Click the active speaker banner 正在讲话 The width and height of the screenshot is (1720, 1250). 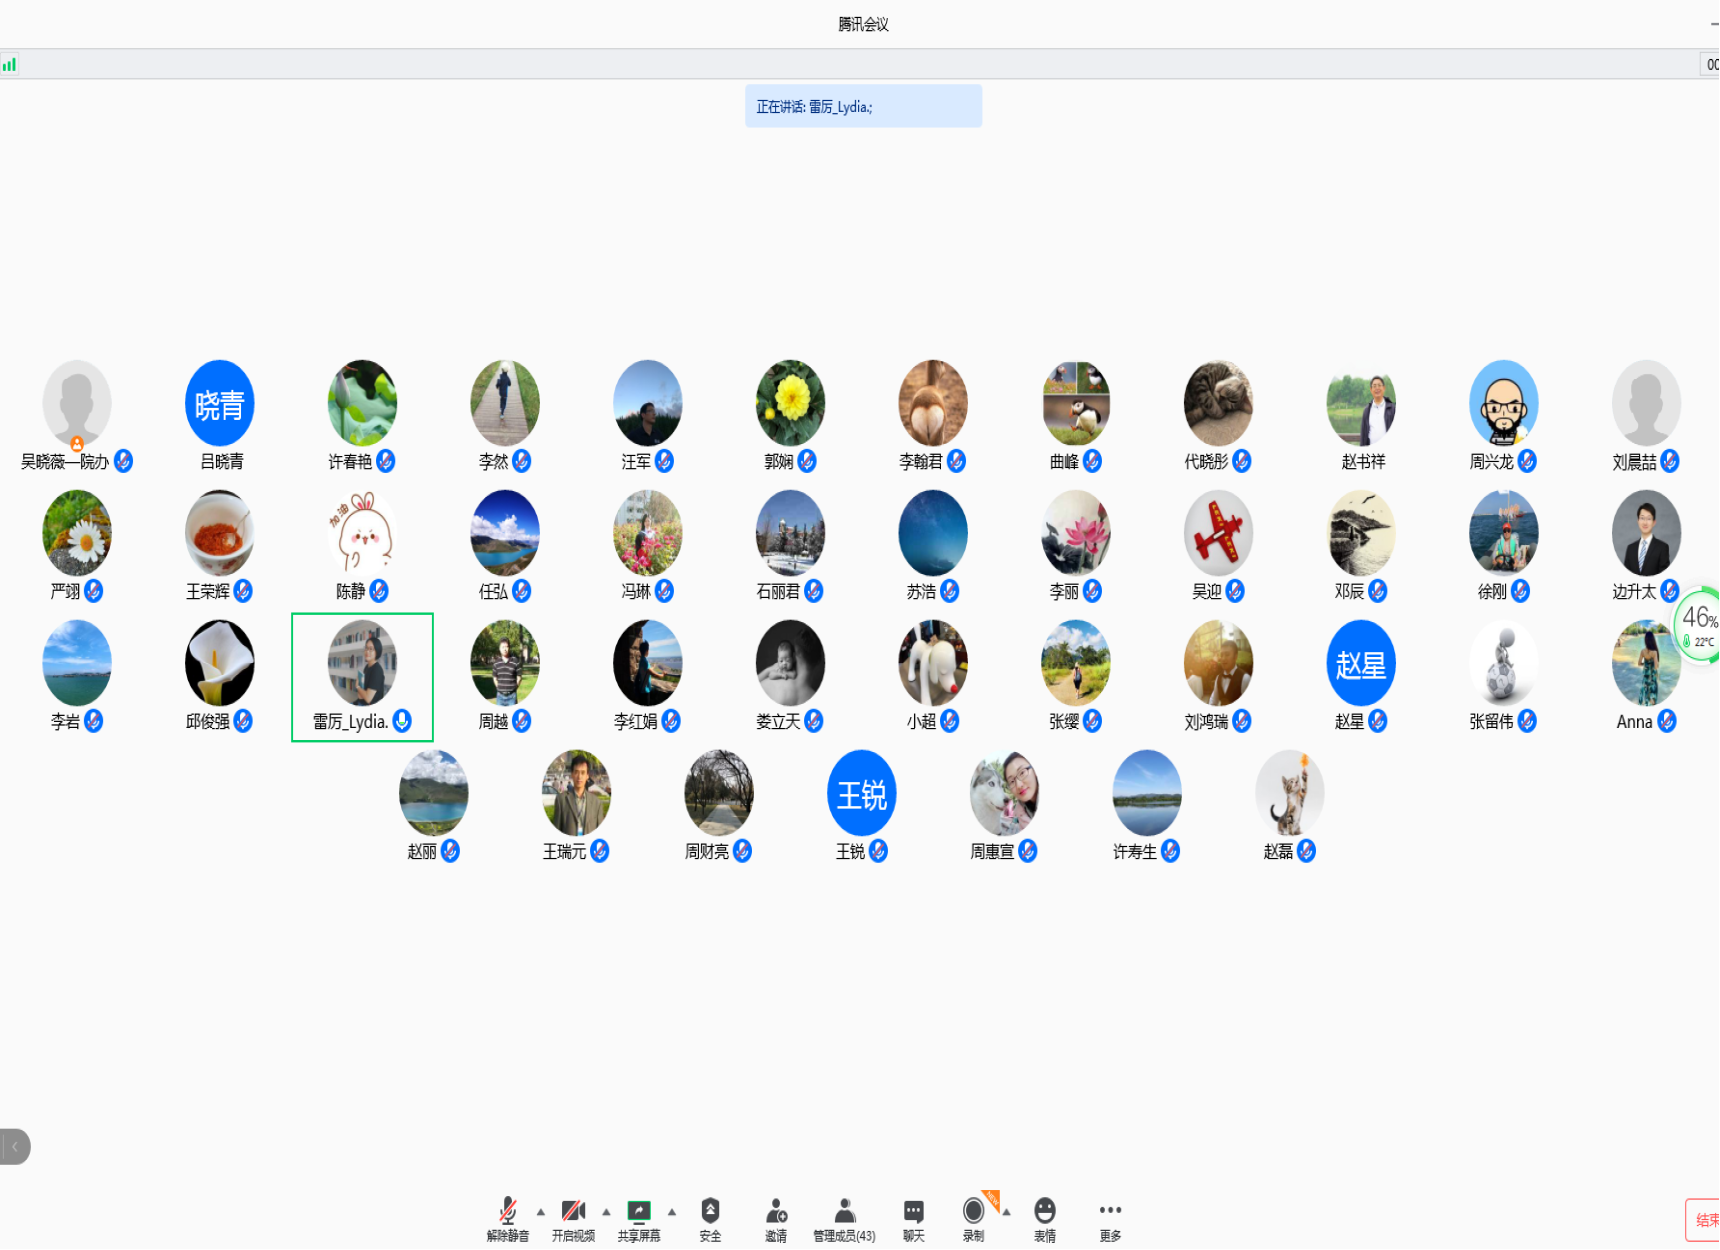[863, 106]
